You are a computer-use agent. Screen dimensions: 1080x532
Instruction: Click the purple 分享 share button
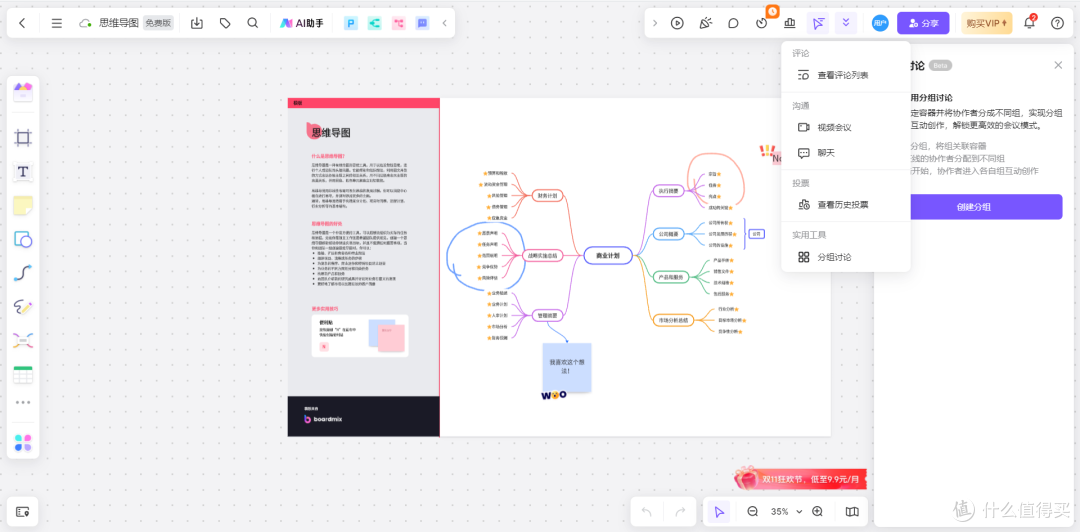pyautogui.click(x=923, y=23)
